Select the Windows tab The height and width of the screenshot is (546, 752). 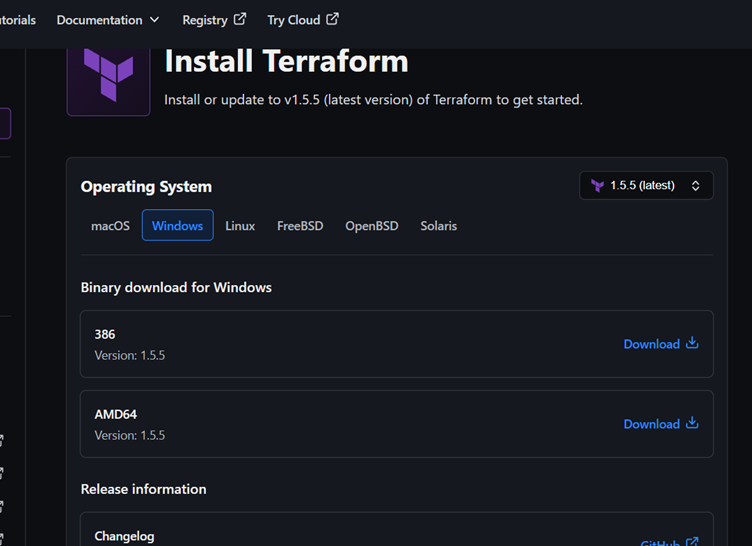click(177, 226)
